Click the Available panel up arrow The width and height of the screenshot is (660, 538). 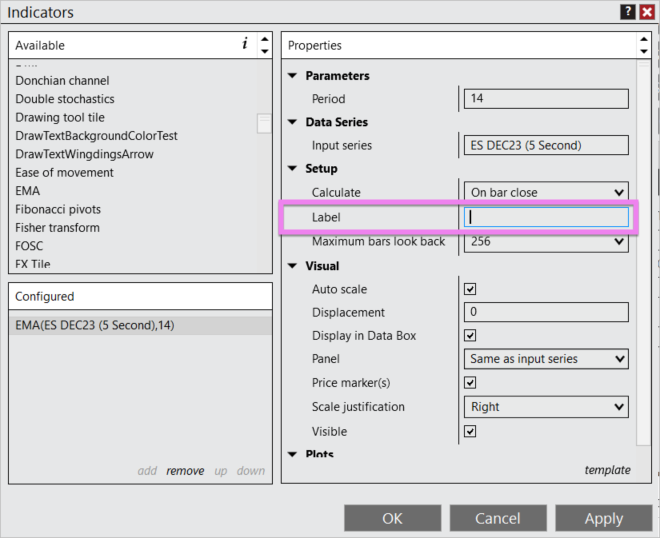[x=264, y=39]
